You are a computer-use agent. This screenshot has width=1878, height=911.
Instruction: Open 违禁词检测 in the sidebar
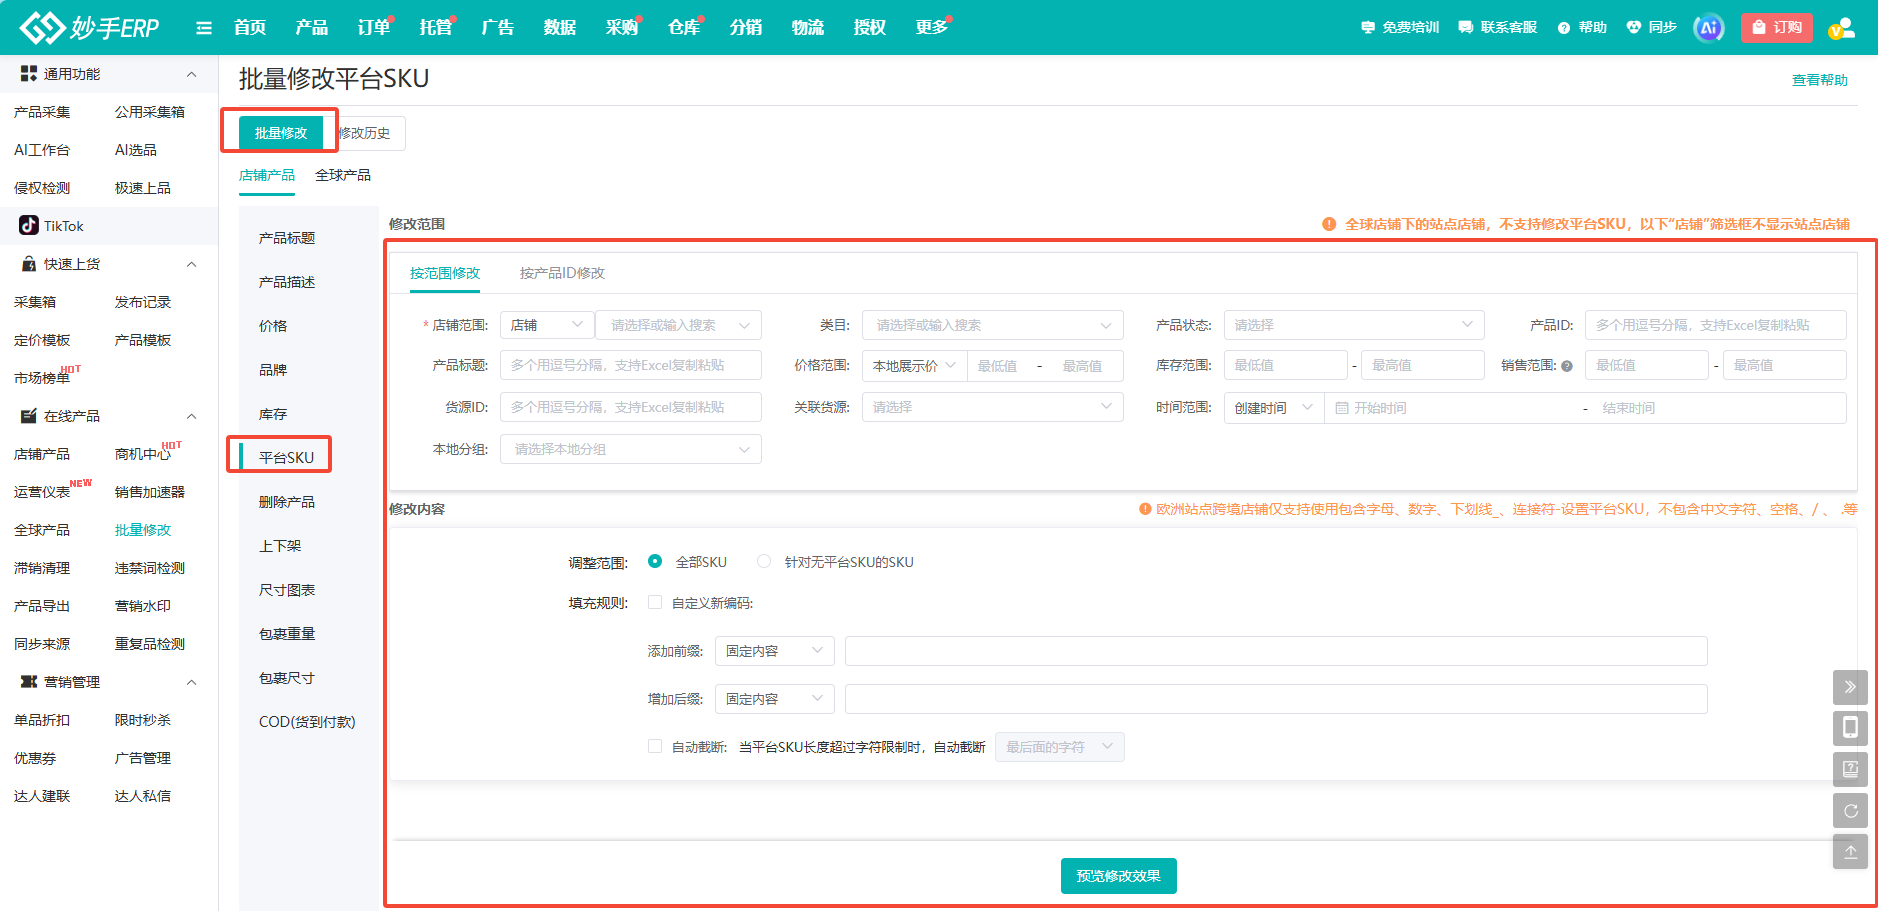[150, 568]
